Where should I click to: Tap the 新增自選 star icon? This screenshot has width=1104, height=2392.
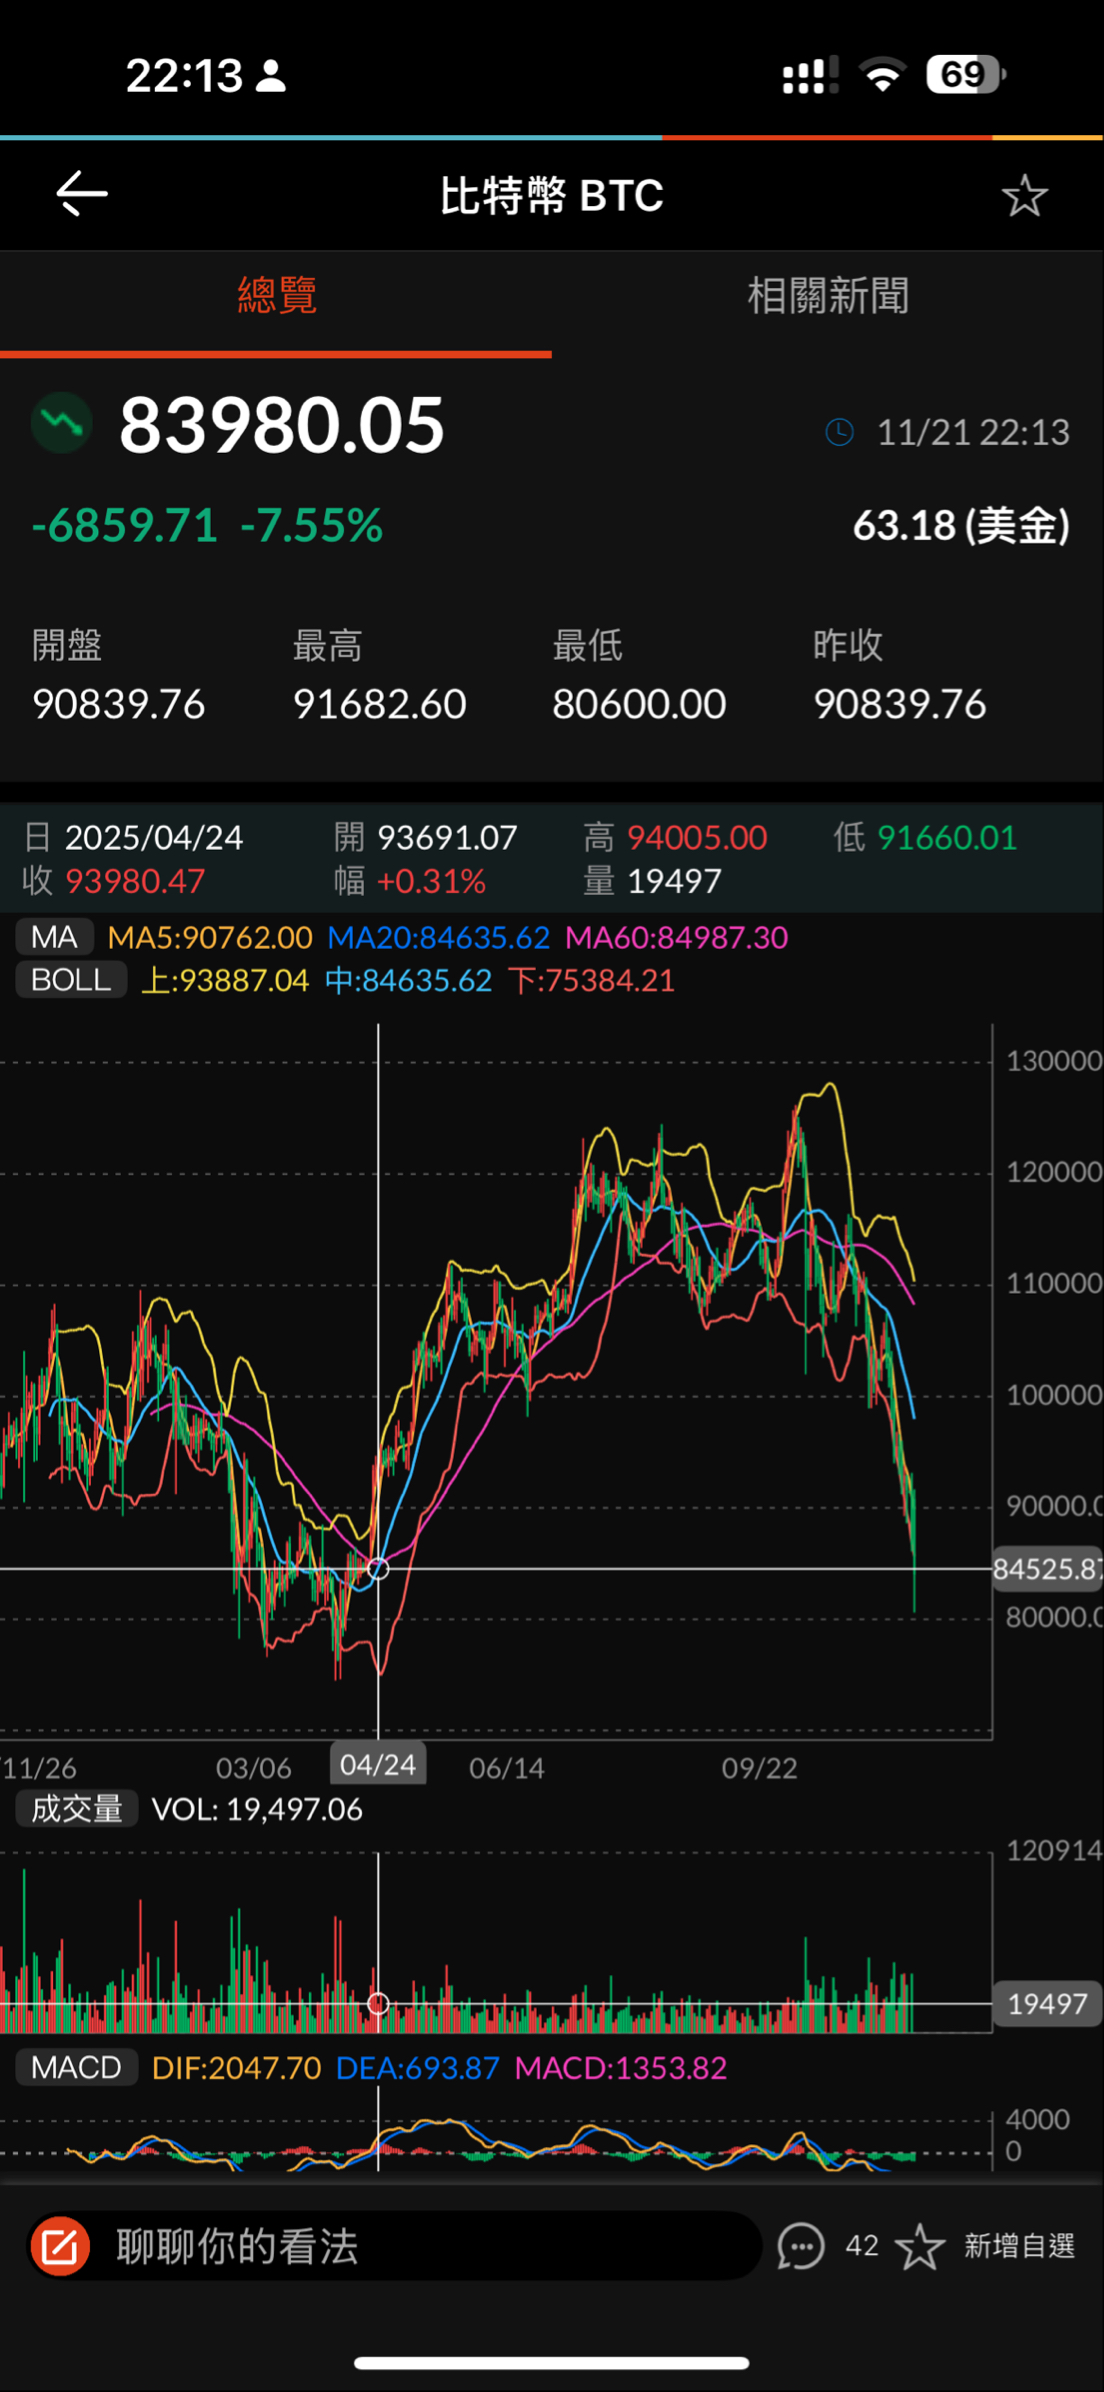point(920,2246)
